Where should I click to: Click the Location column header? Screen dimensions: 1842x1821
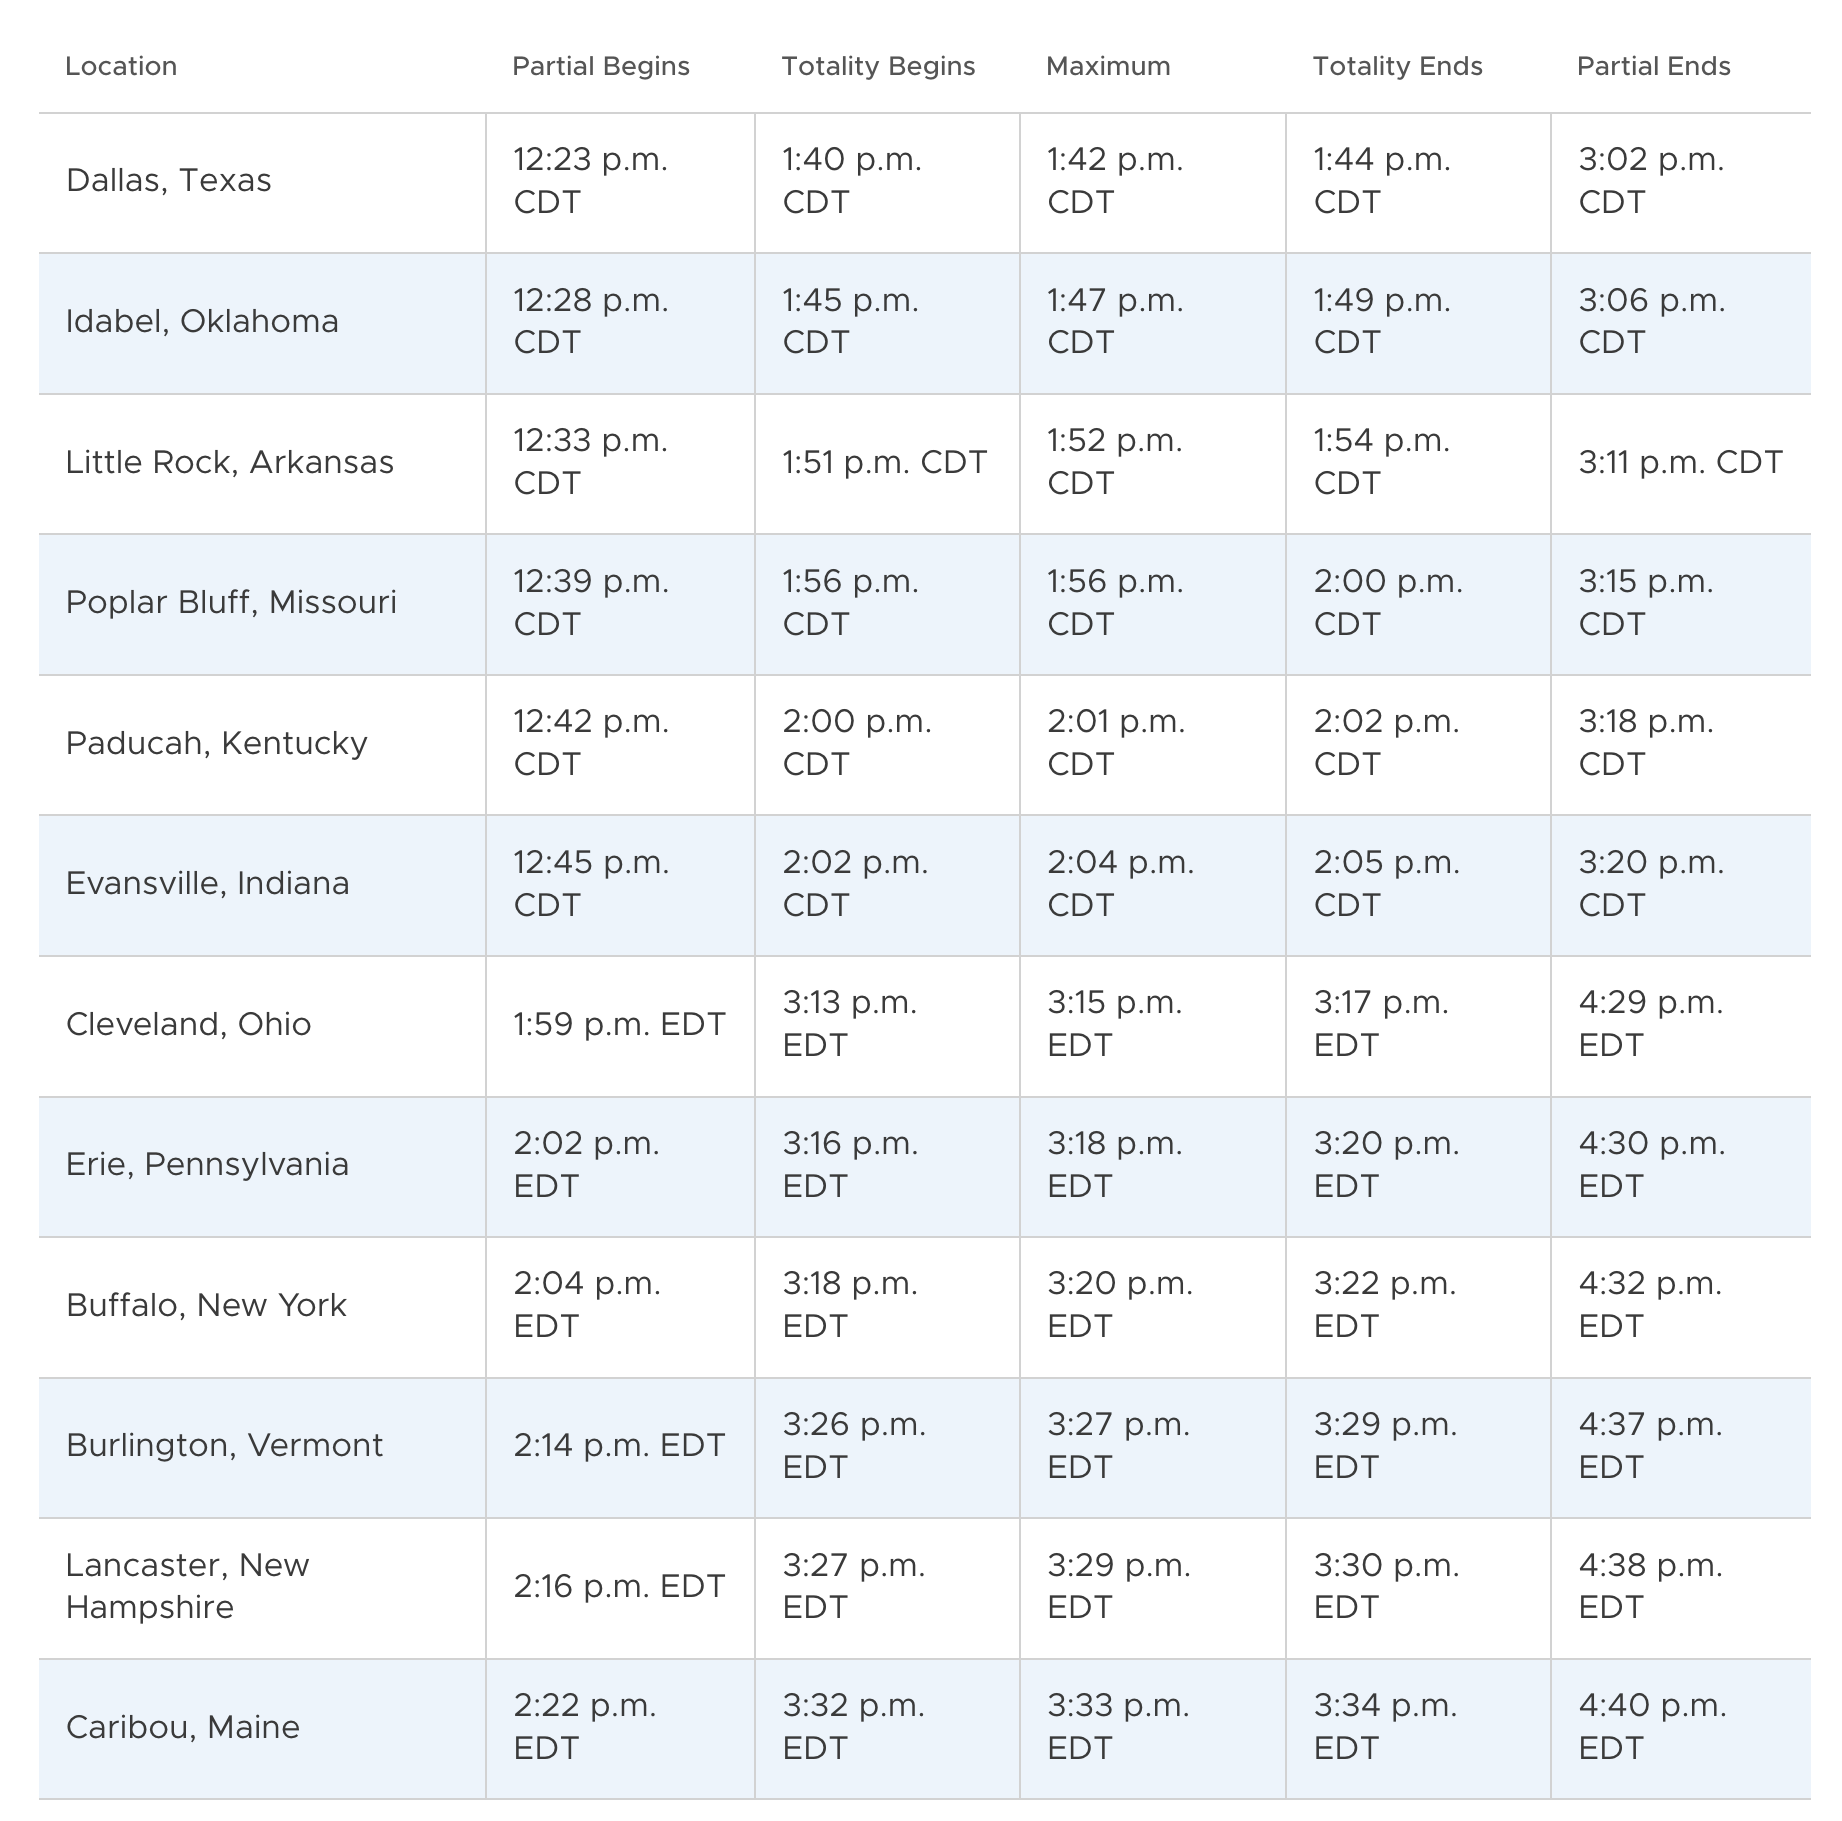pyautogui.click(x=121, y=66)
